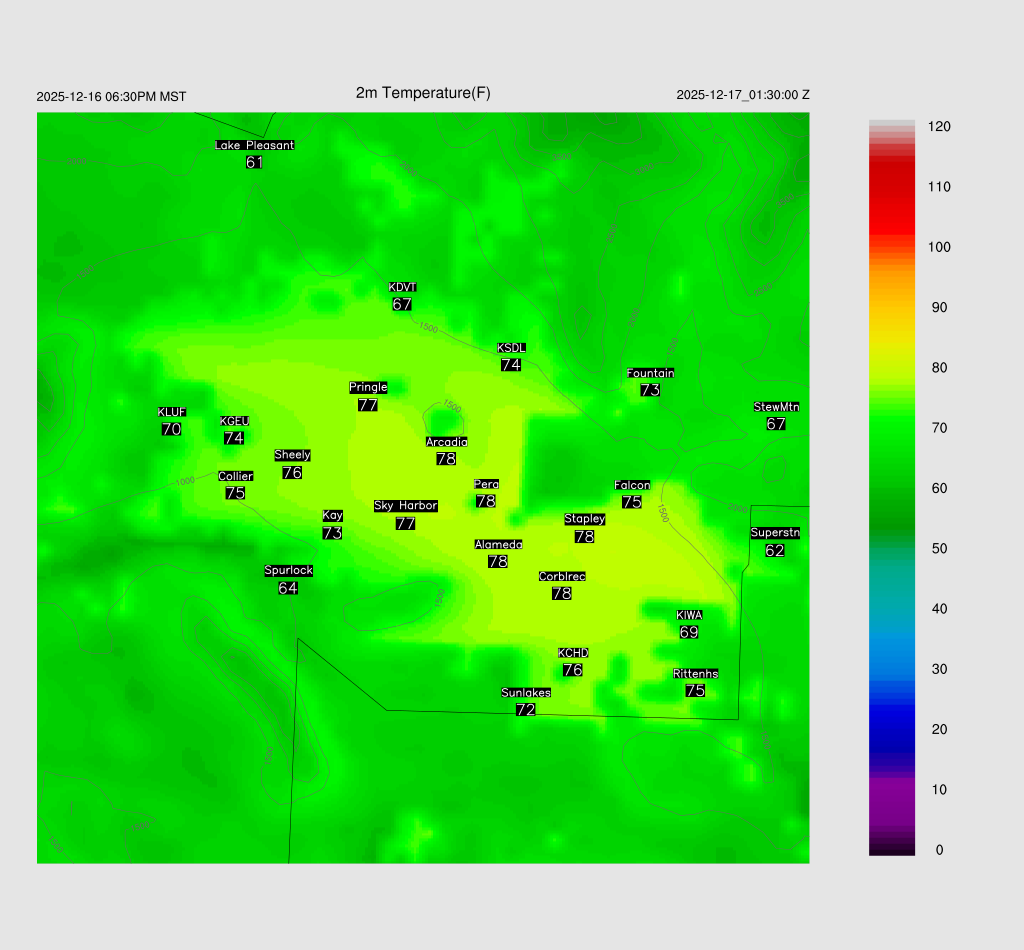Select the Sky Harbor station label

coord(405,506)
